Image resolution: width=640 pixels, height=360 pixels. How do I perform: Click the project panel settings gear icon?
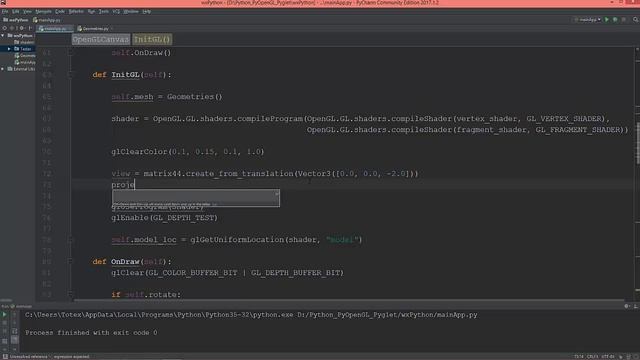(22, 28)
